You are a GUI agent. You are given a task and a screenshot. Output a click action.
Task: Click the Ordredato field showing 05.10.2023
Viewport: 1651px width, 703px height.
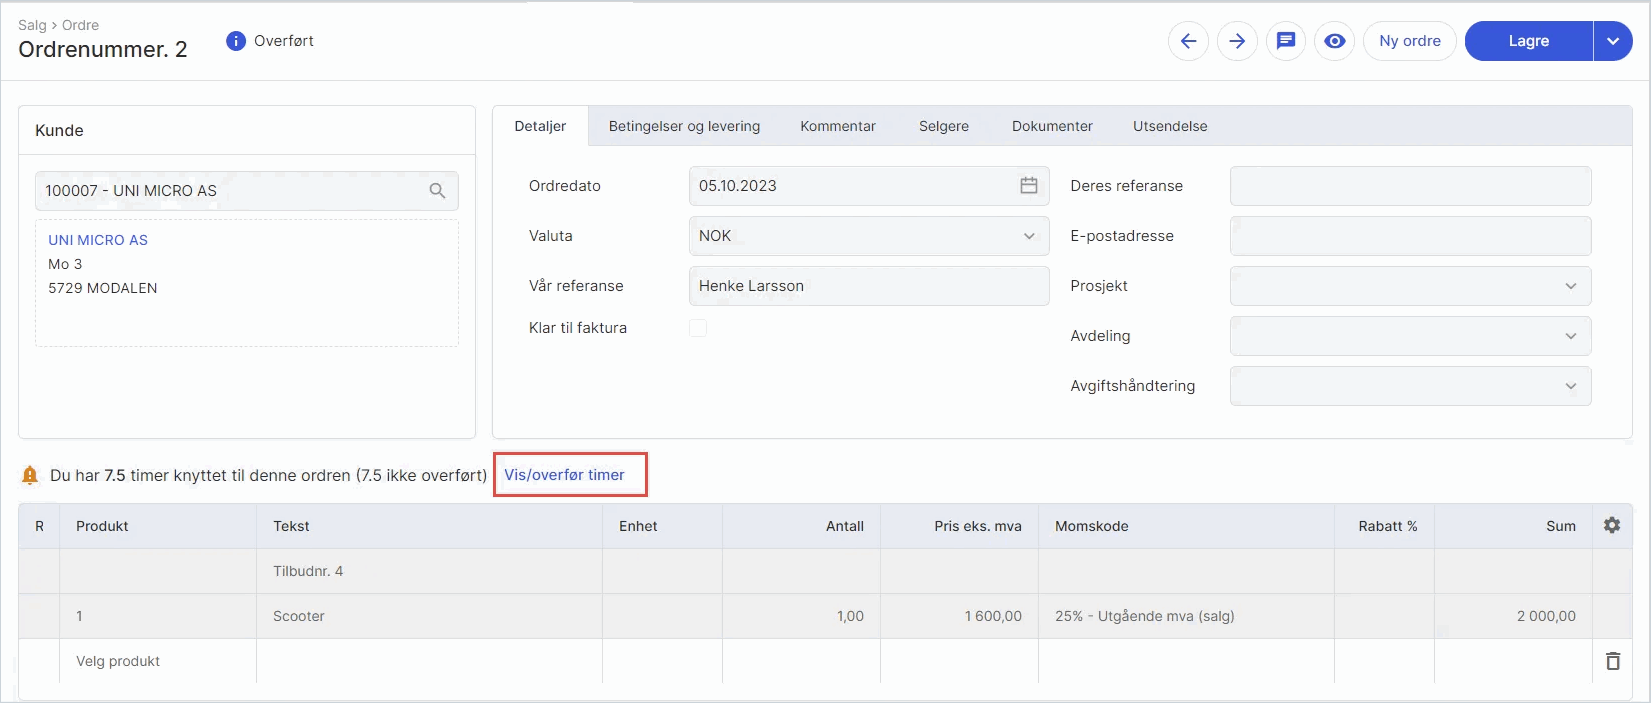point(869,186)
